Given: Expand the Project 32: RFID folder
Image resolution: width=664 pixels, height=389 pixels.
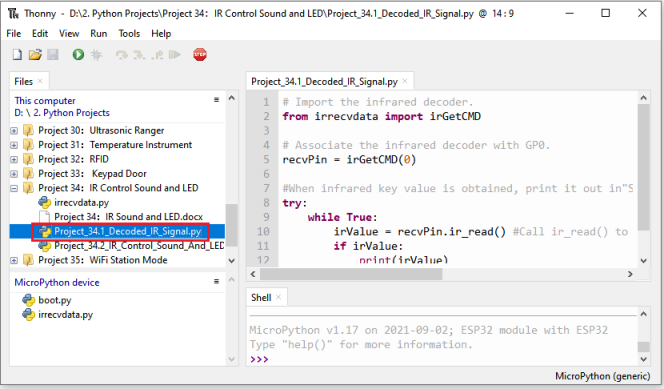Looking at the screenshot, I should click(14, 160).
